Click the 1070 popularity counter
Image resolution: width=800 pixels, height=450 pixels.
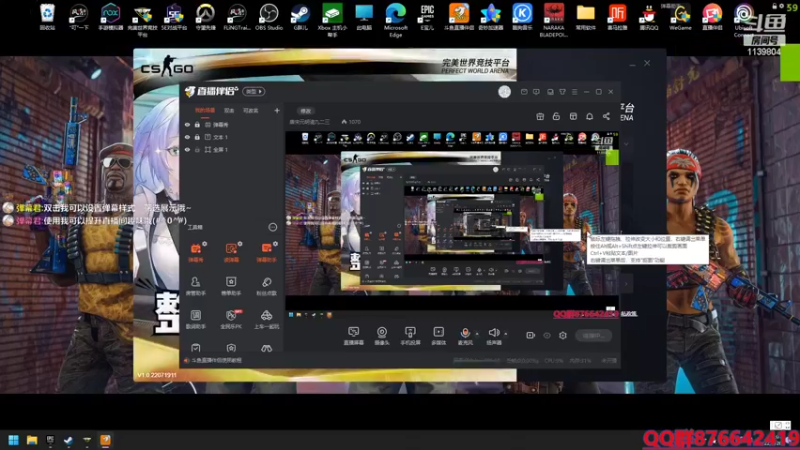point(351,122)
